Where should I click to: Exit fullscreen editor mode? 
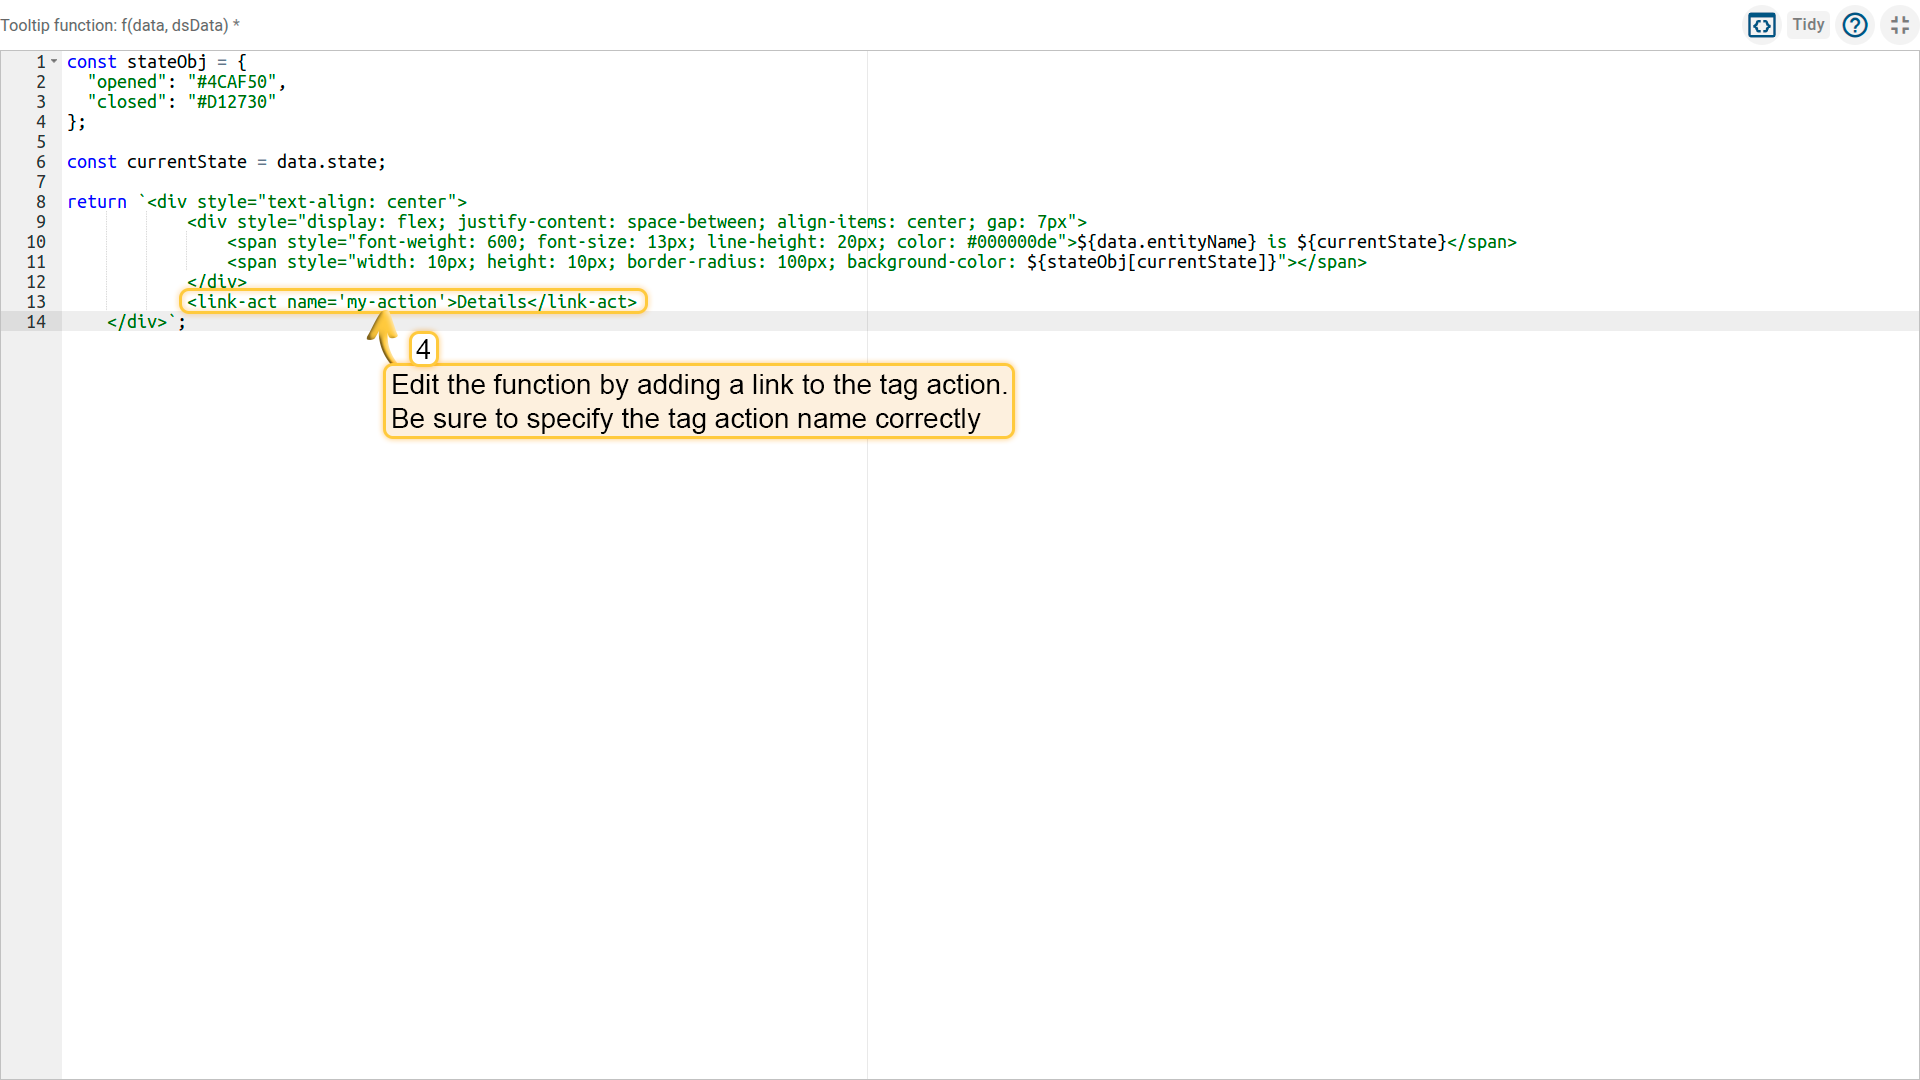(x=1900, y=25)
